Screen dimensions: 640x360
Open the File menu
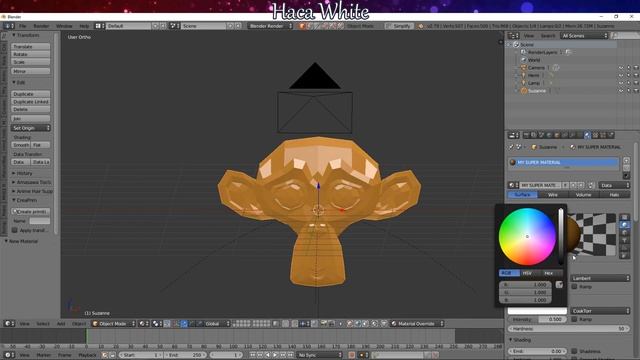(23, 26)
